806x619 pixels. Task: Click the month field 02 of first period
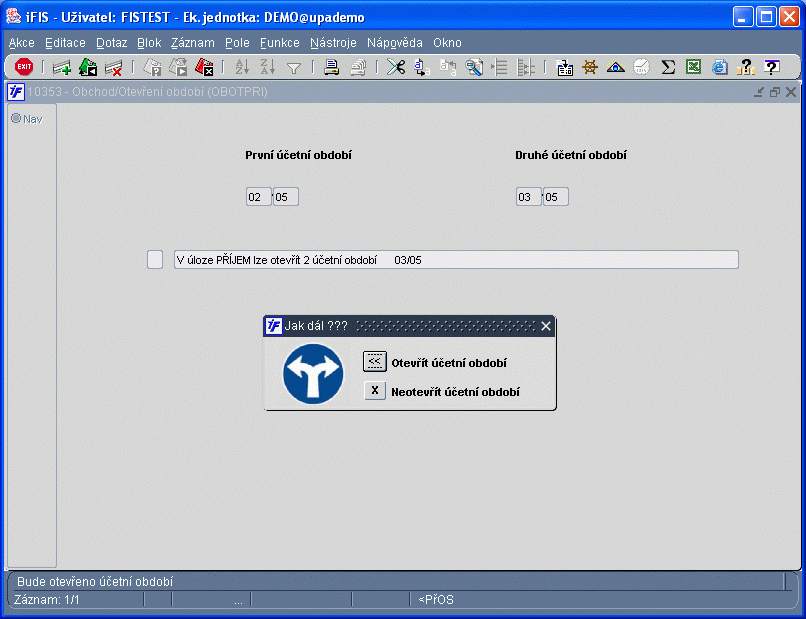click(x=259, y=197)
